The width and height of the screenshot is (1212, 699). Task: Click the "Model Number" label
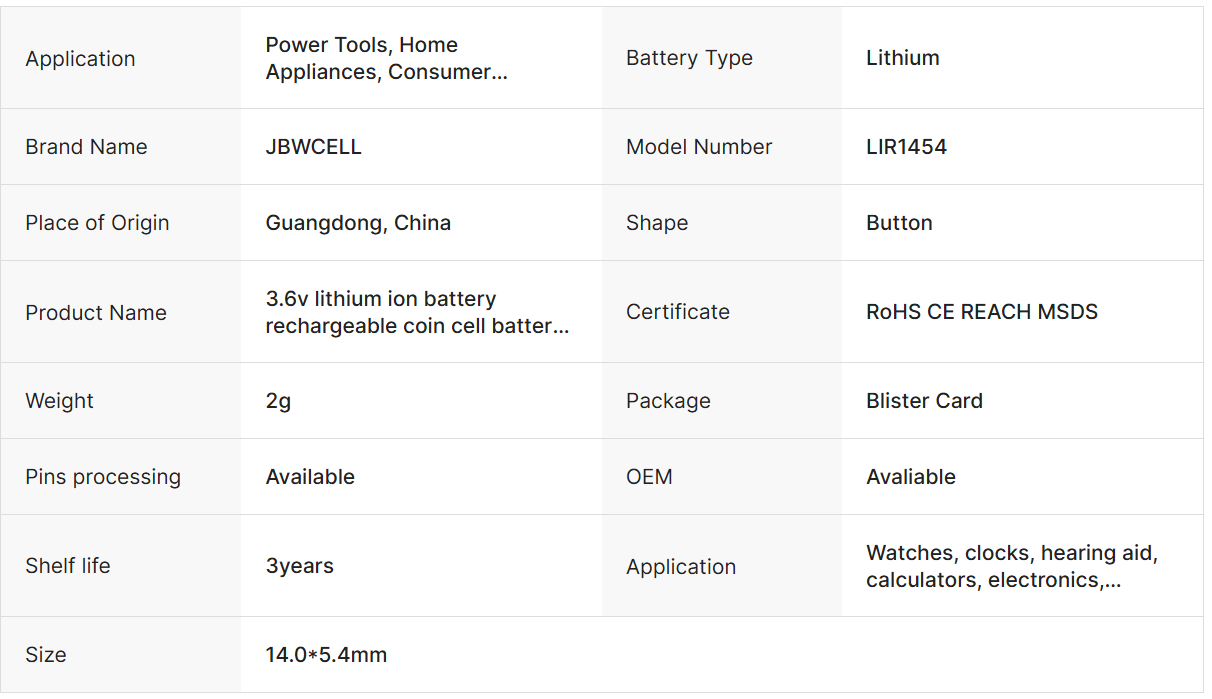tap(699, 147)
